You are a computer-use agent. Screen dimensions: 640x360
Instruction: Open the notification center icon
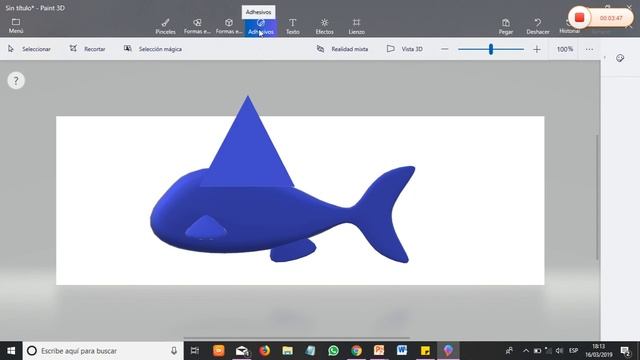click(625, 351)
